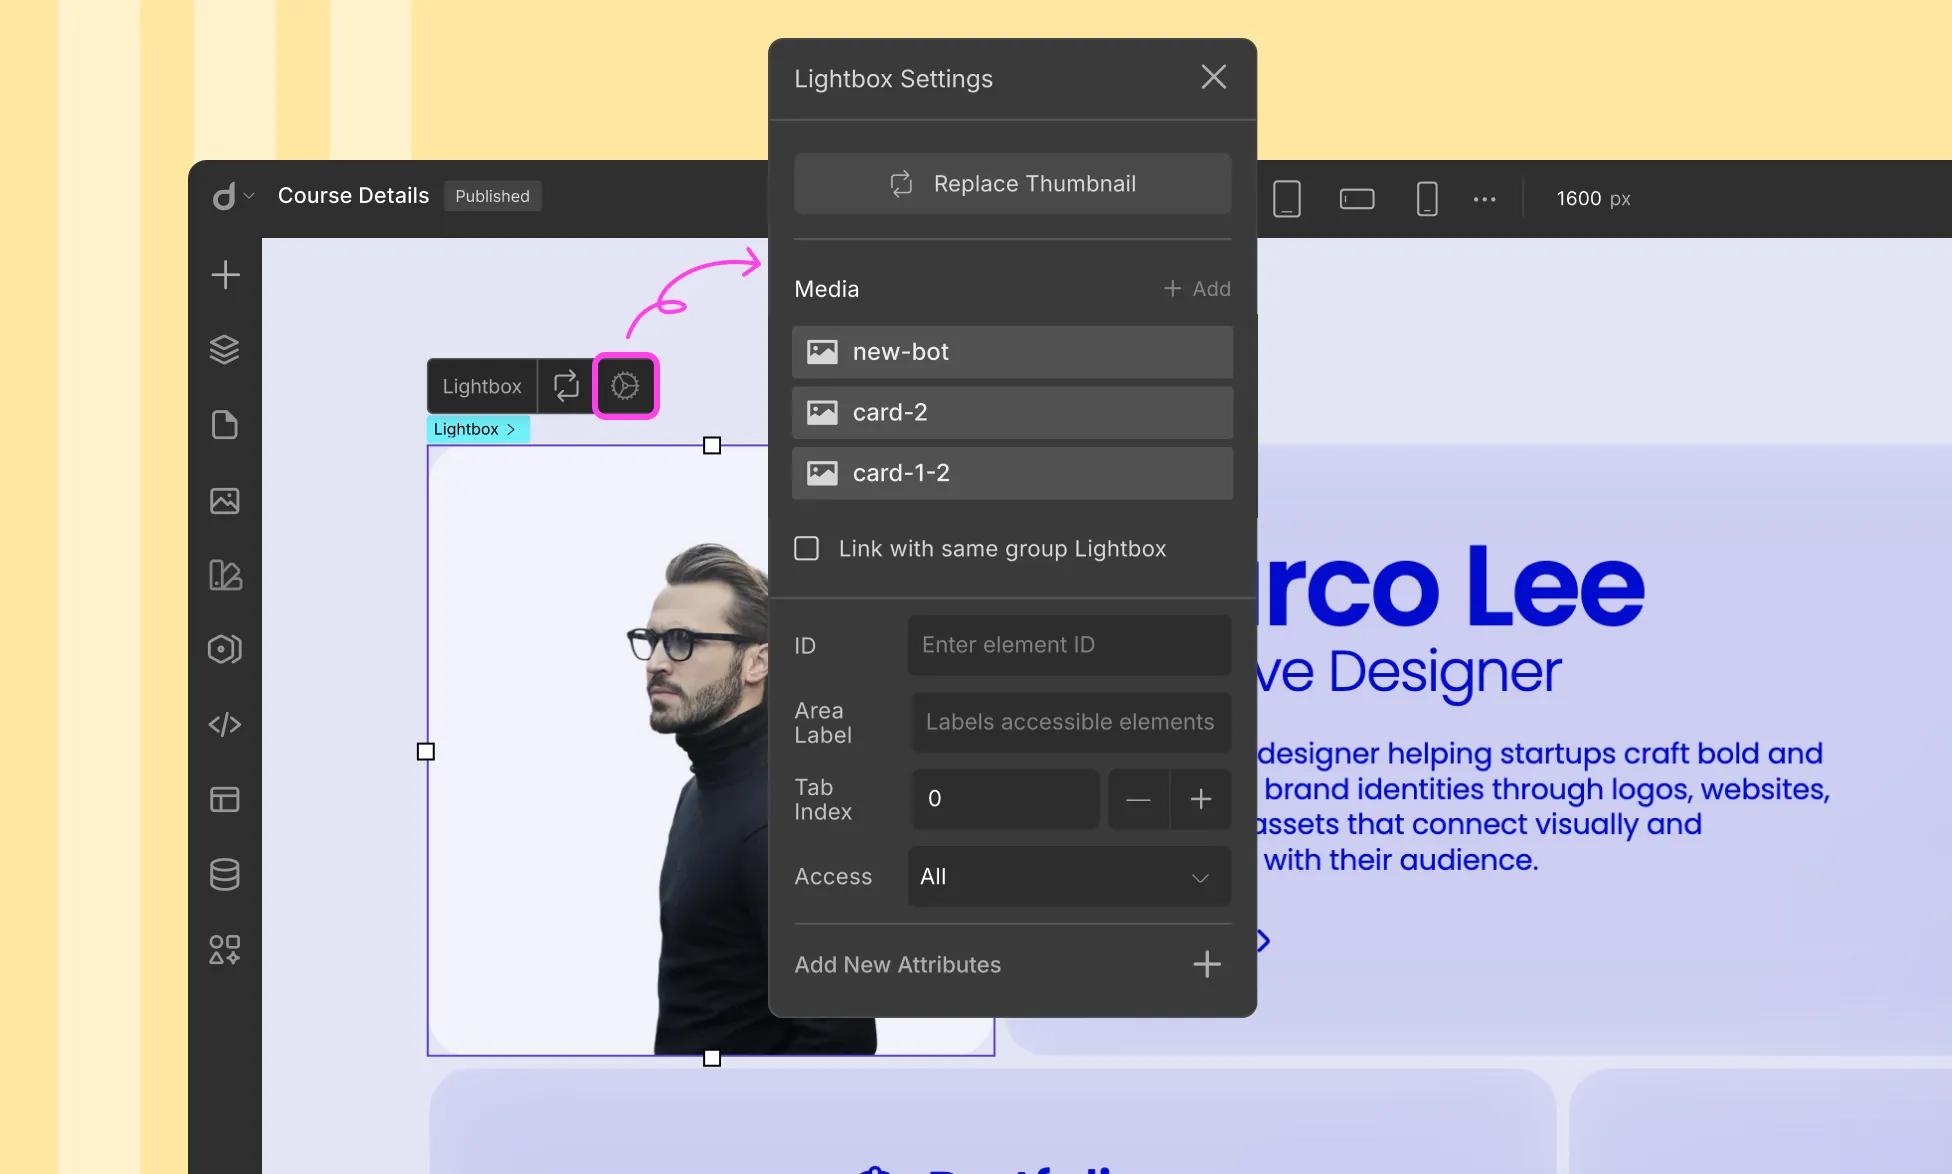The width and height of the screenshot is (1952, 1174).
Task: Increase Tab Index with plus button
Action: (x=1201, y=799)
